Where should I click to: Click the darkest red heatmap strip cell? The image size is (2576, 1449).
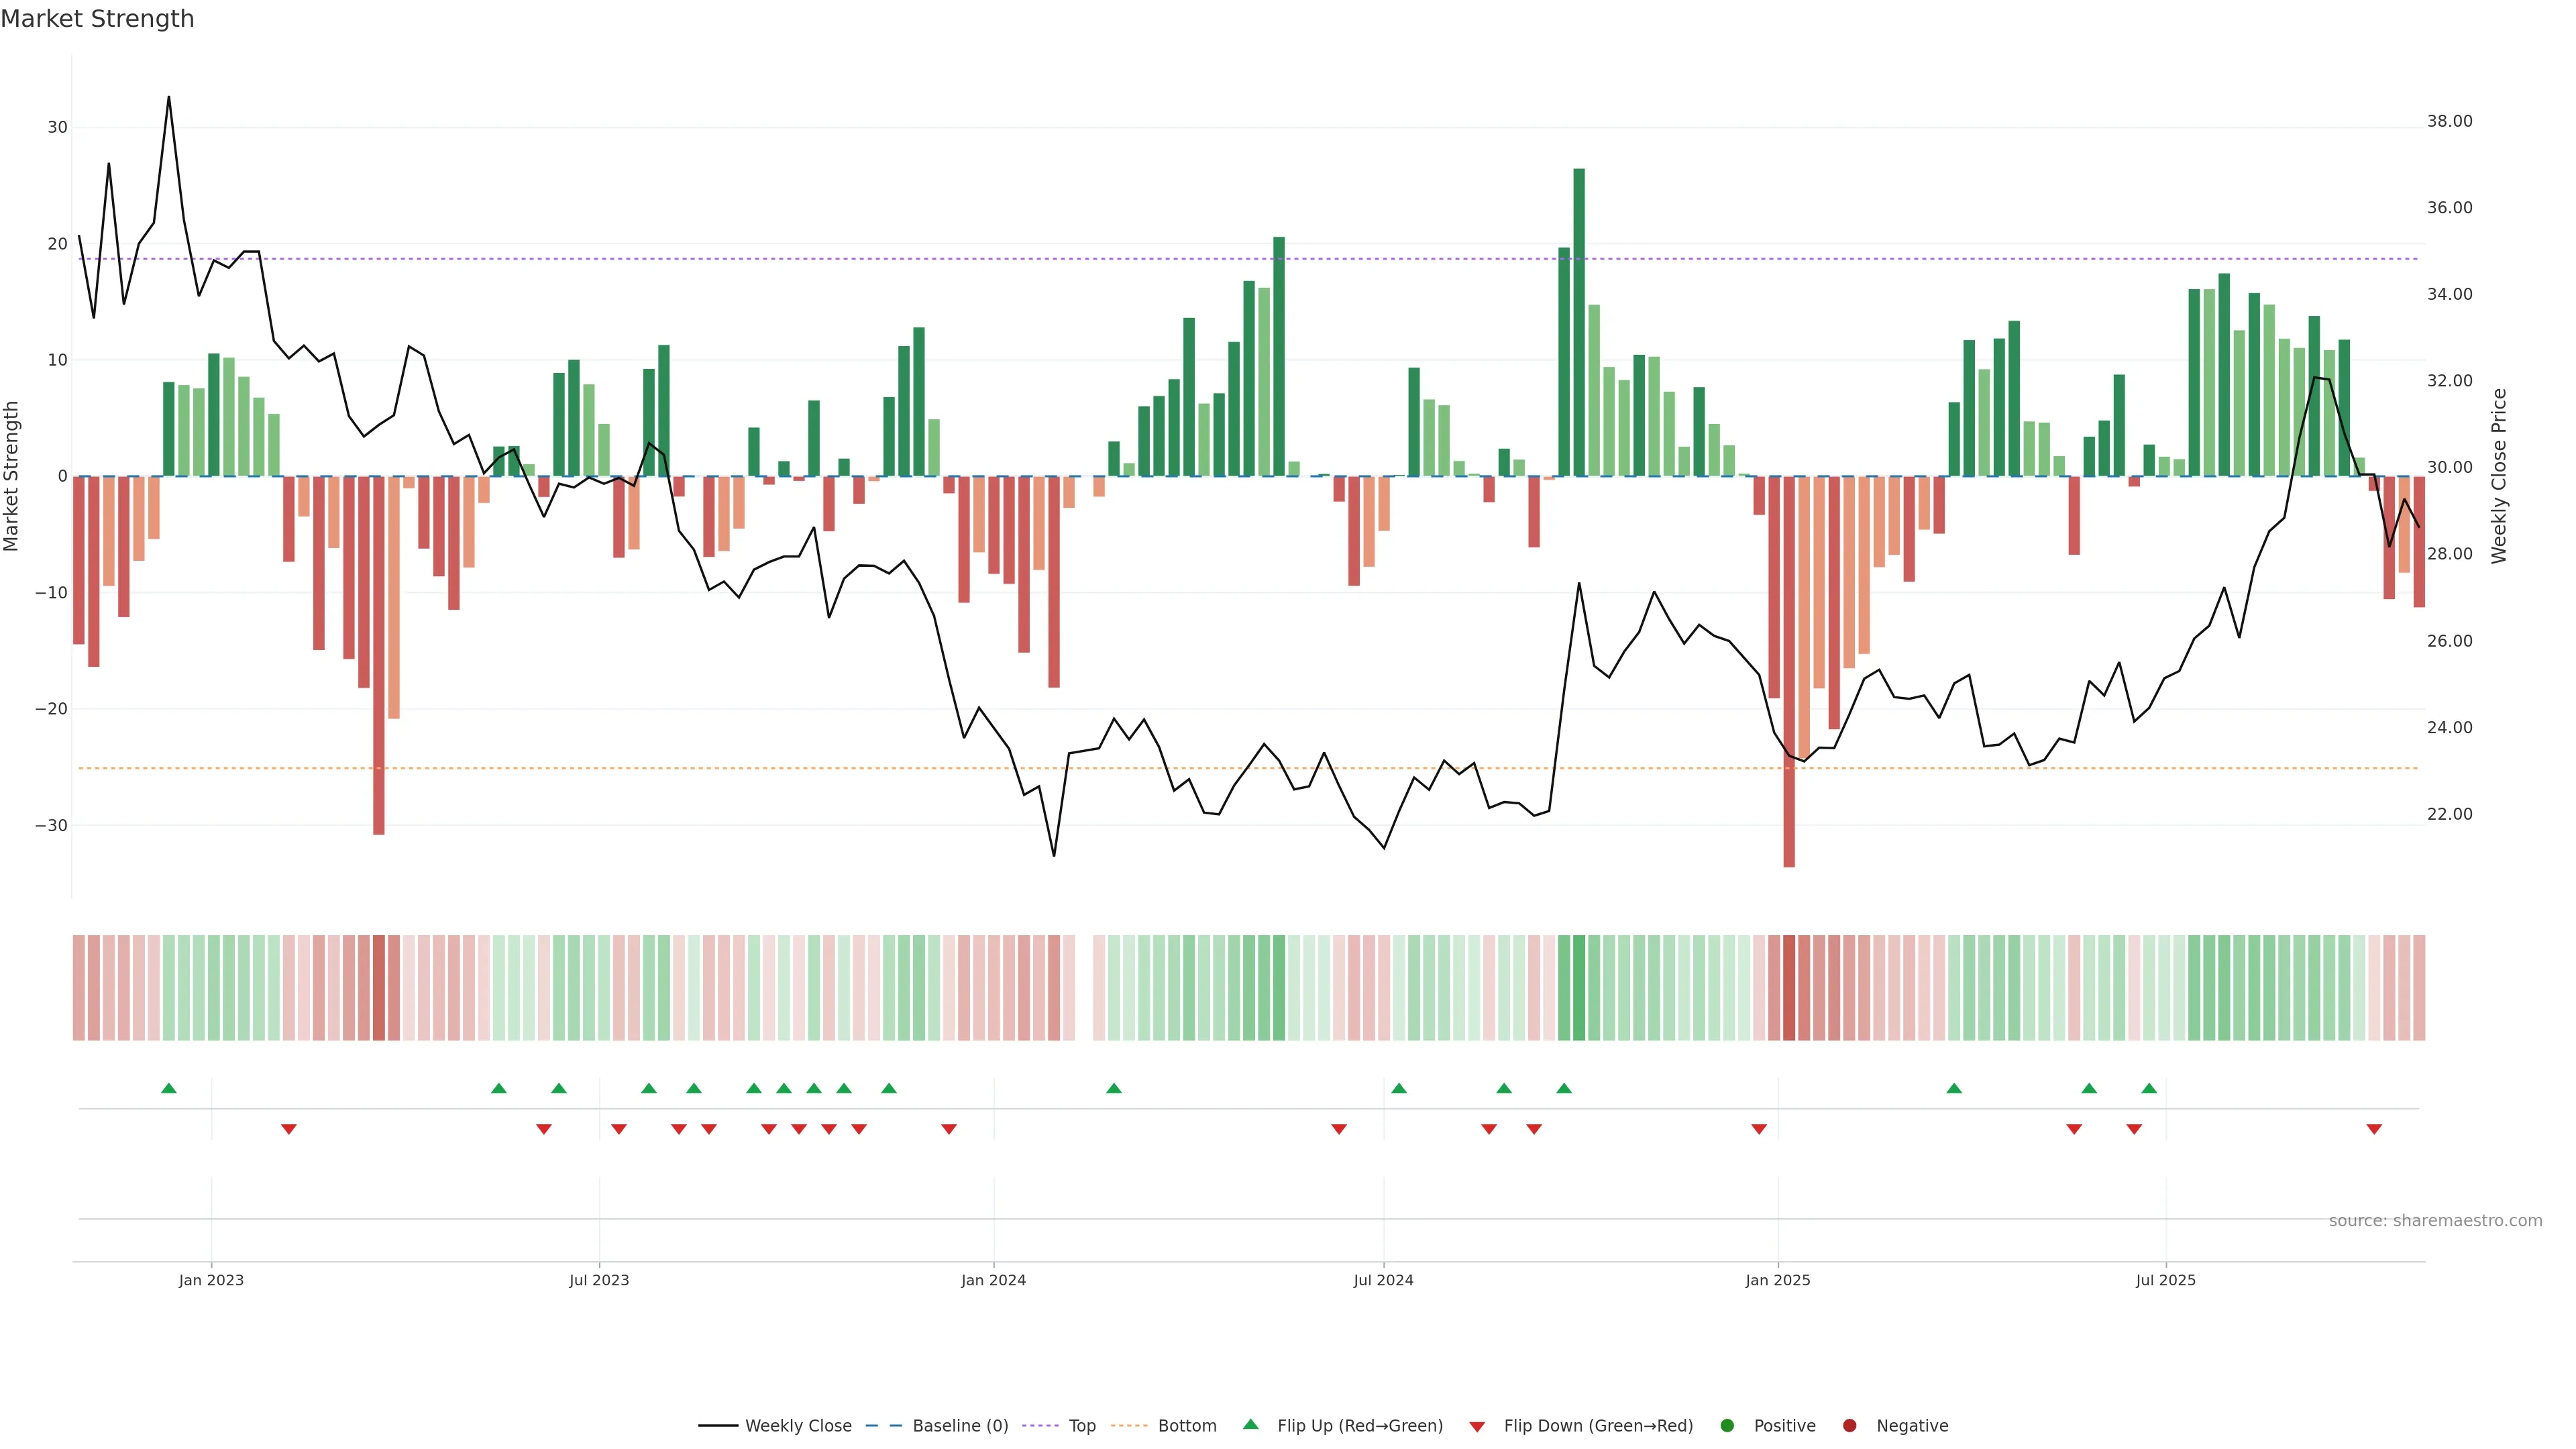point(1789,987)
